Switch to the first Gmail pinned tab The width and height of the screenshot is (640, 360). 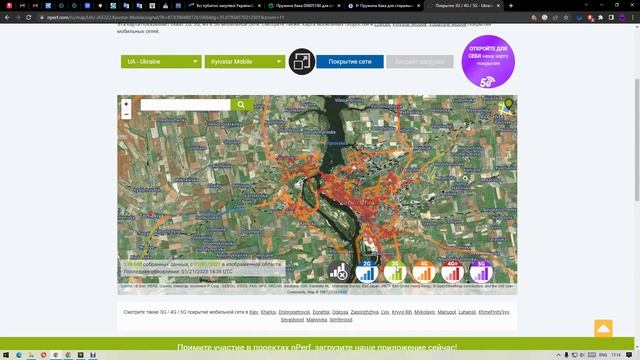pyautogui.click(x=22, y=6)
